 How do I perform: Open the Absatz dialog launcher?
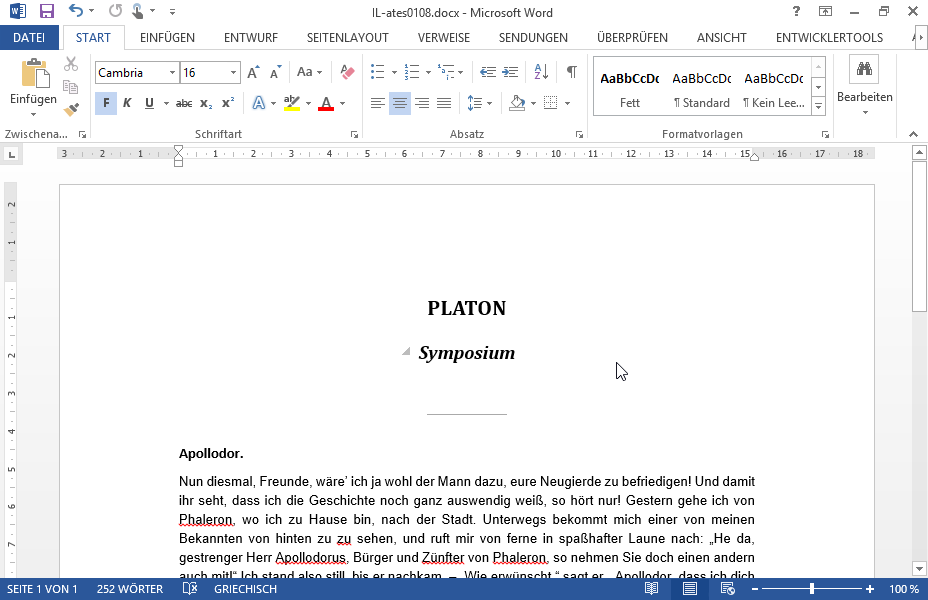tap(579, 134)
